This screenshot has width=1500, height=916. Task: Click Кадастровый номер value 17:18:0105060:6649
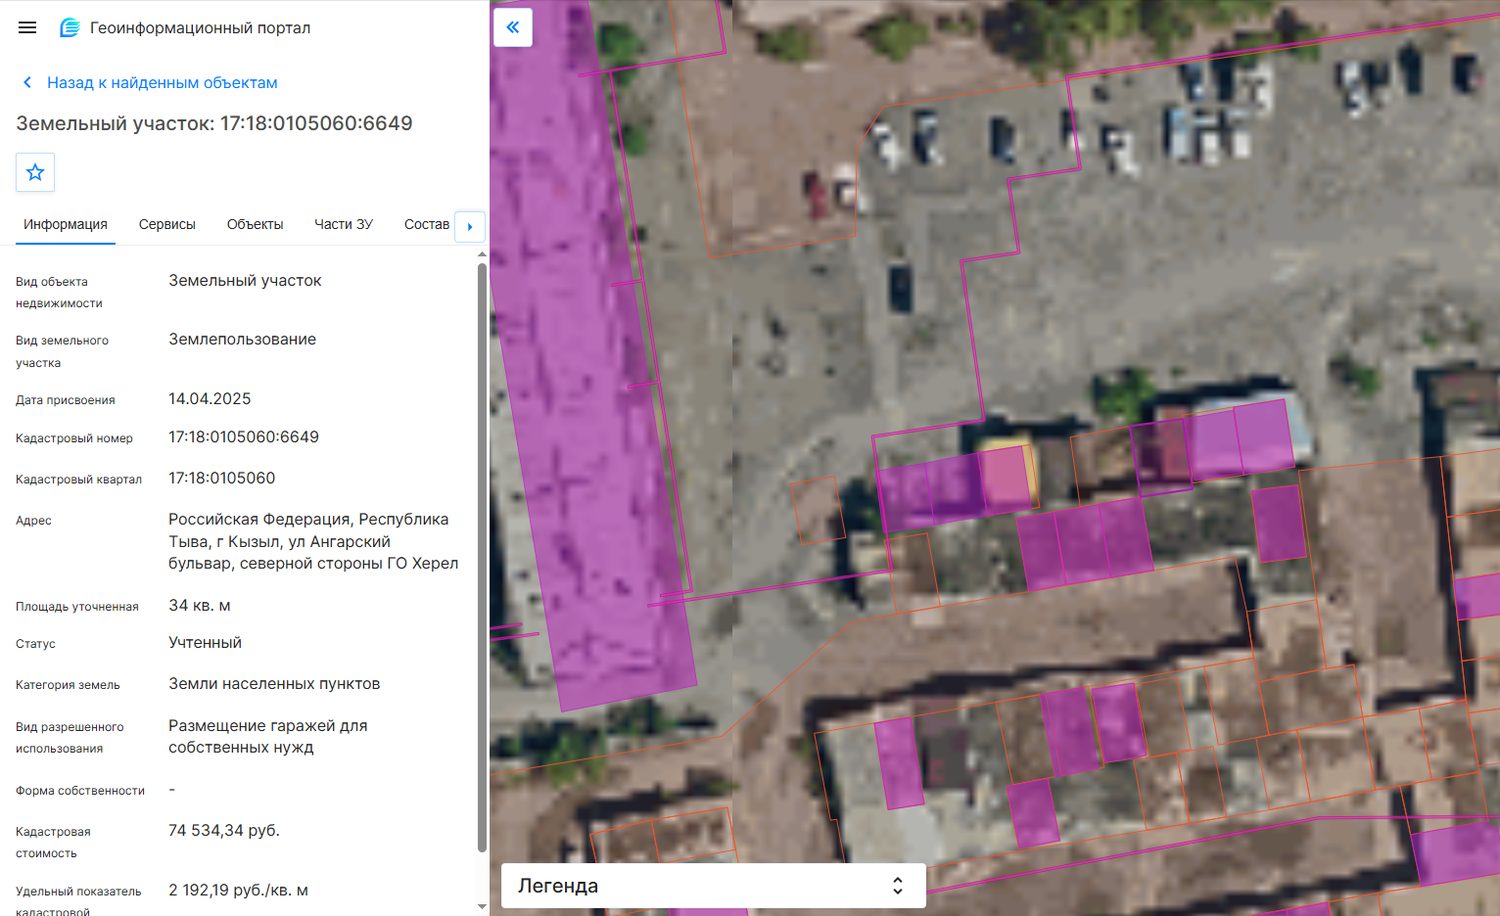(244, 437)
